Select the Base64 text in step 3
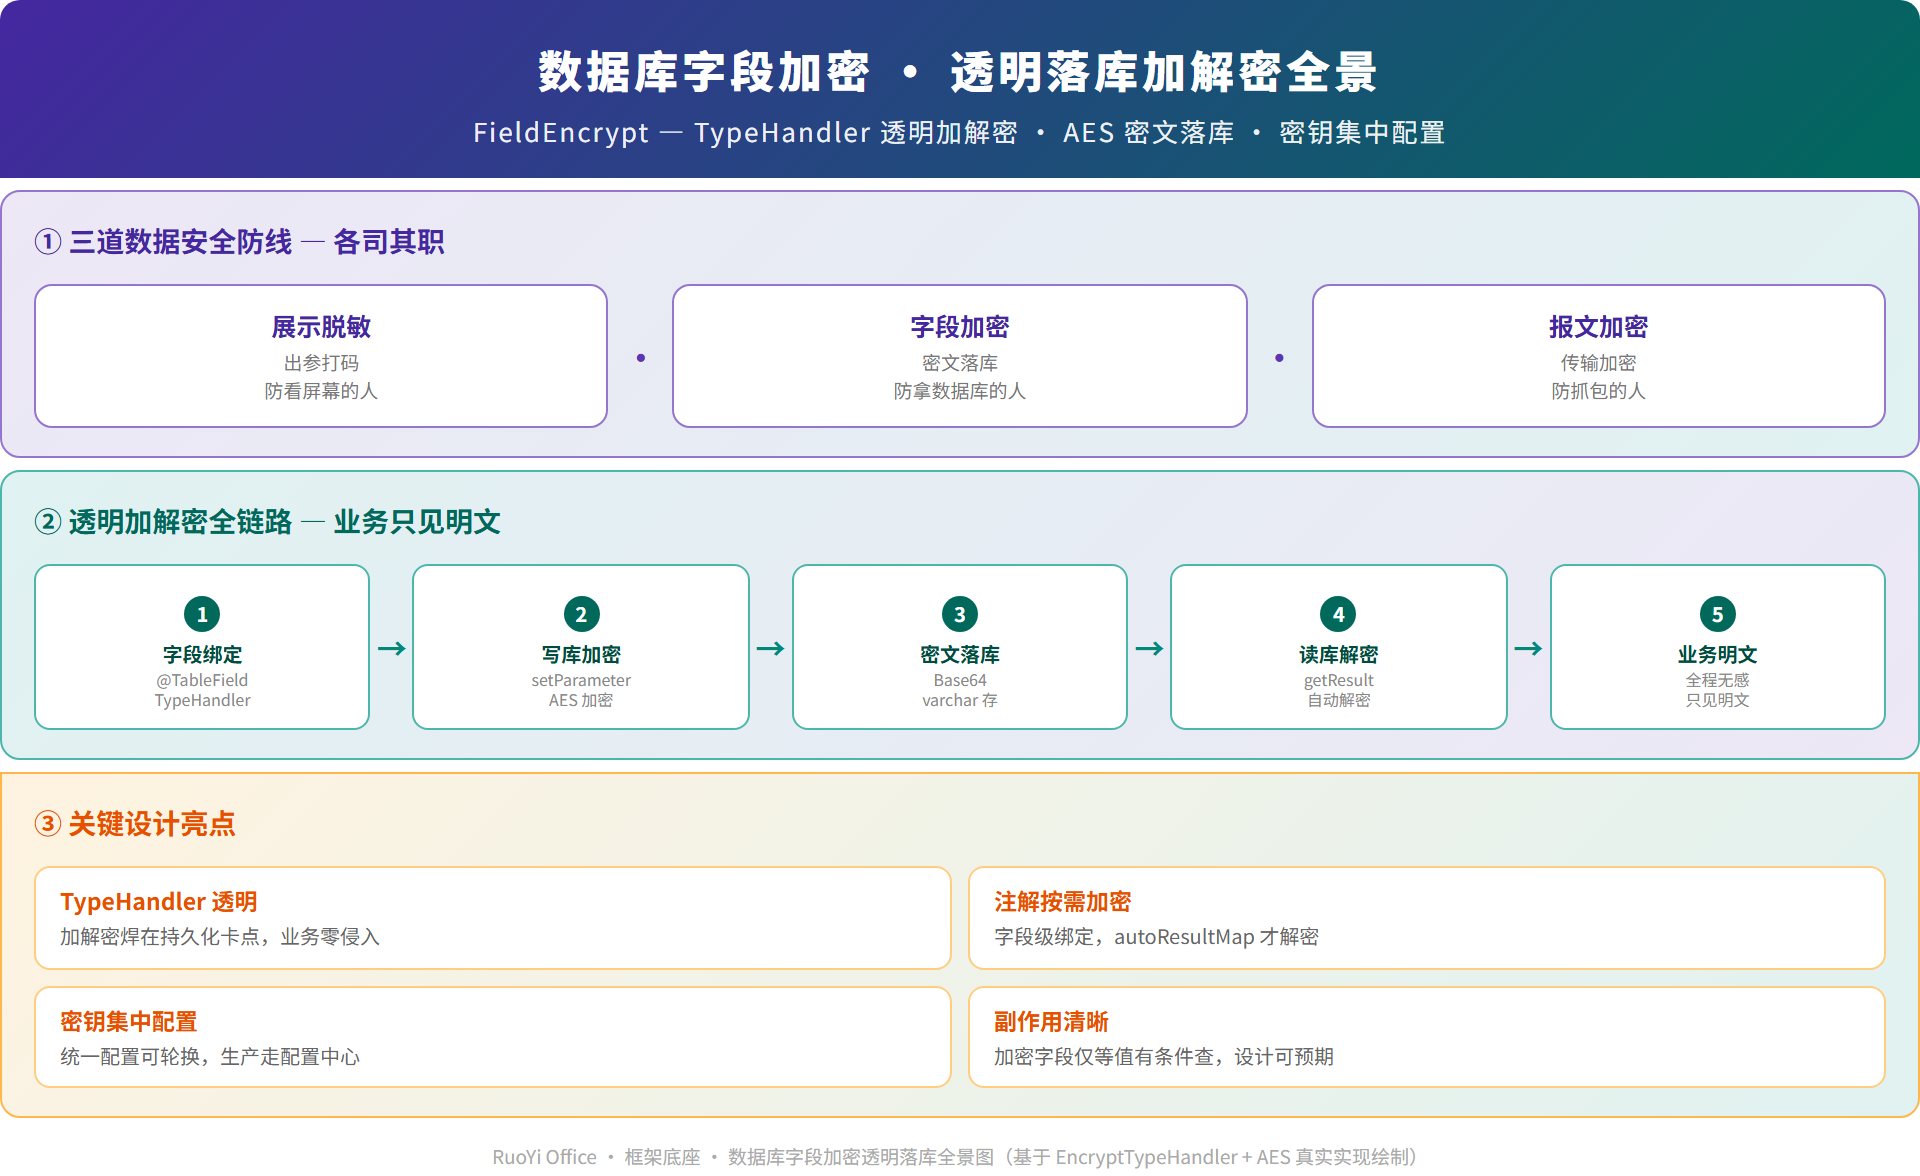 [960, 680]
